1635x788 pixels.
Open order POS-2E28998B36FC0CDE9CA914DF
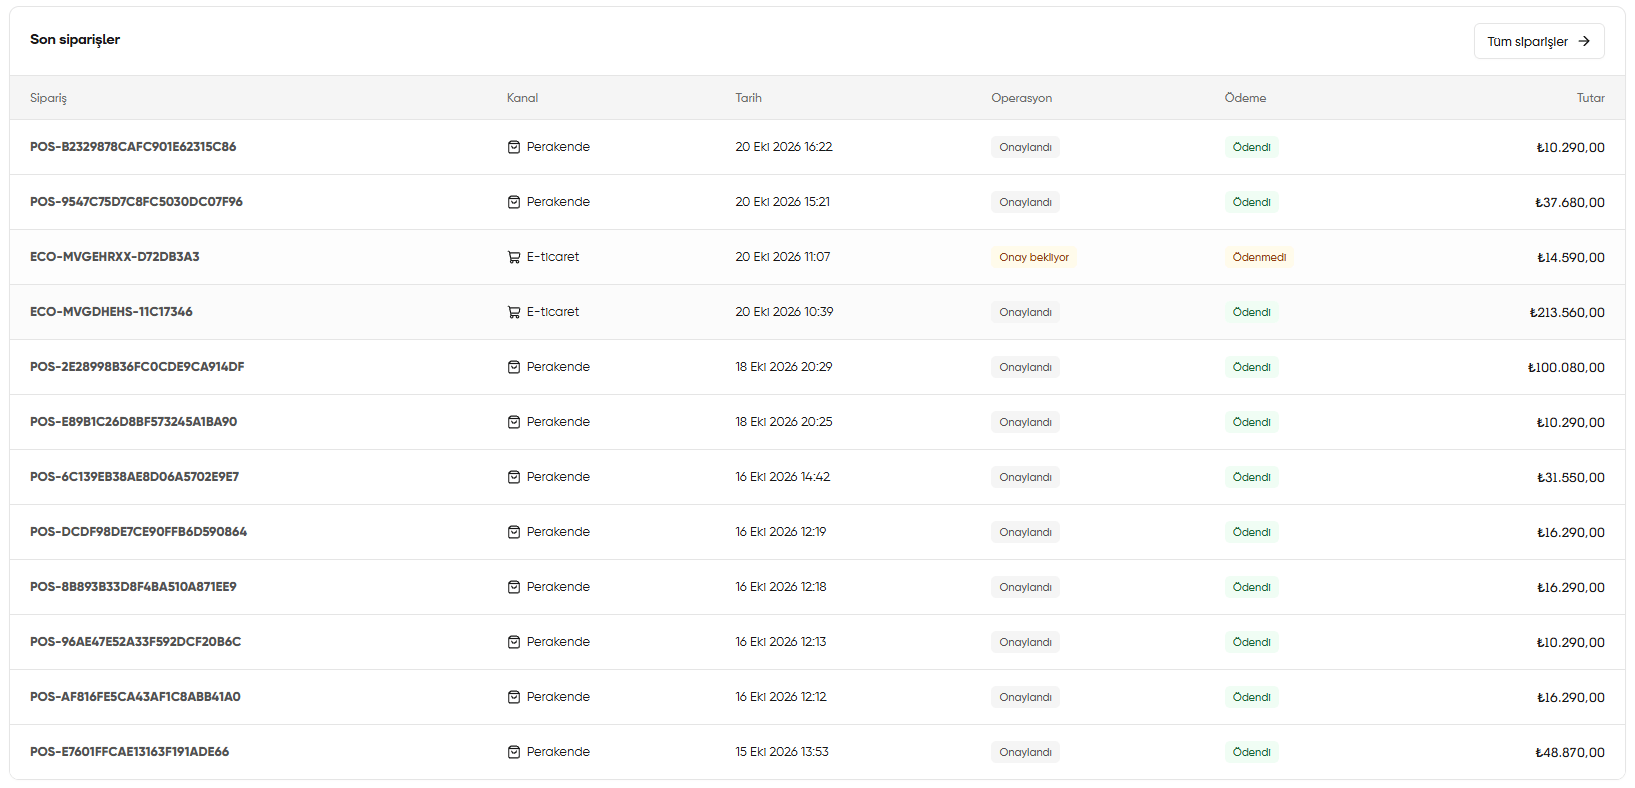(x=137, y=367)
